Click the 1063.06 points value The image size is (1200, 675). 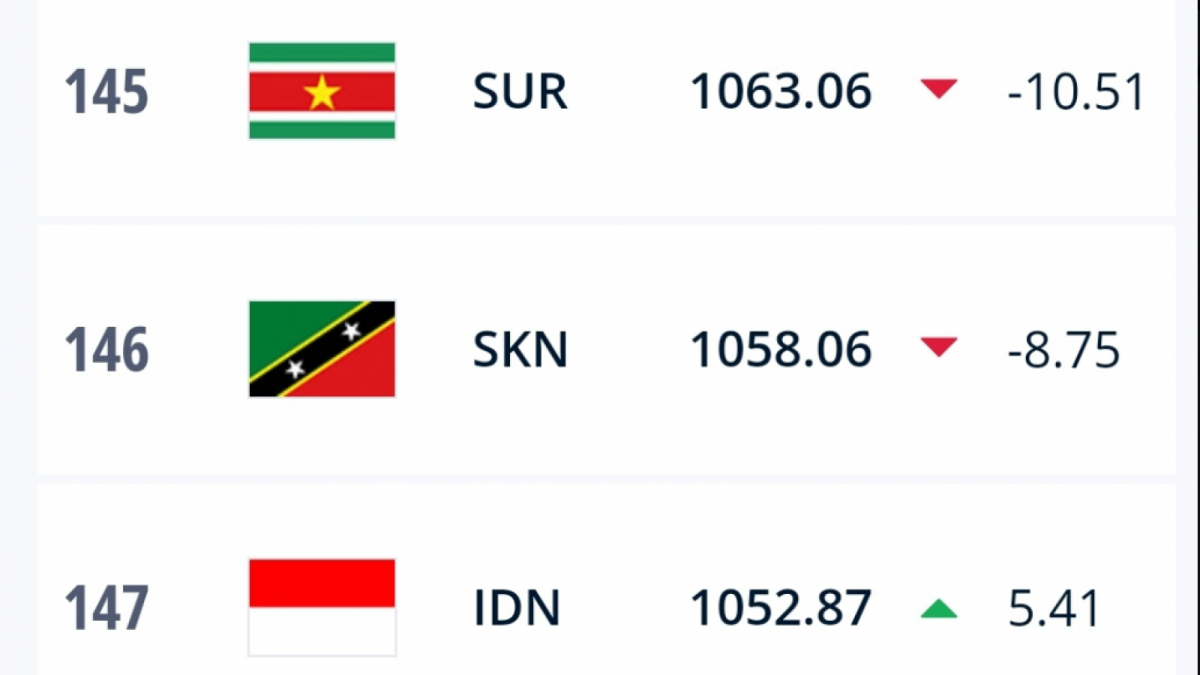781,92
